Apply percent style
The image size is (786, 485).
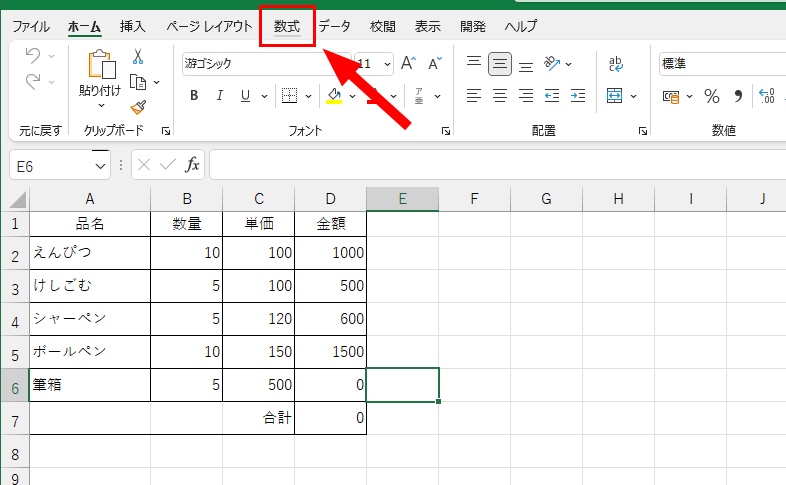[712, 96]
